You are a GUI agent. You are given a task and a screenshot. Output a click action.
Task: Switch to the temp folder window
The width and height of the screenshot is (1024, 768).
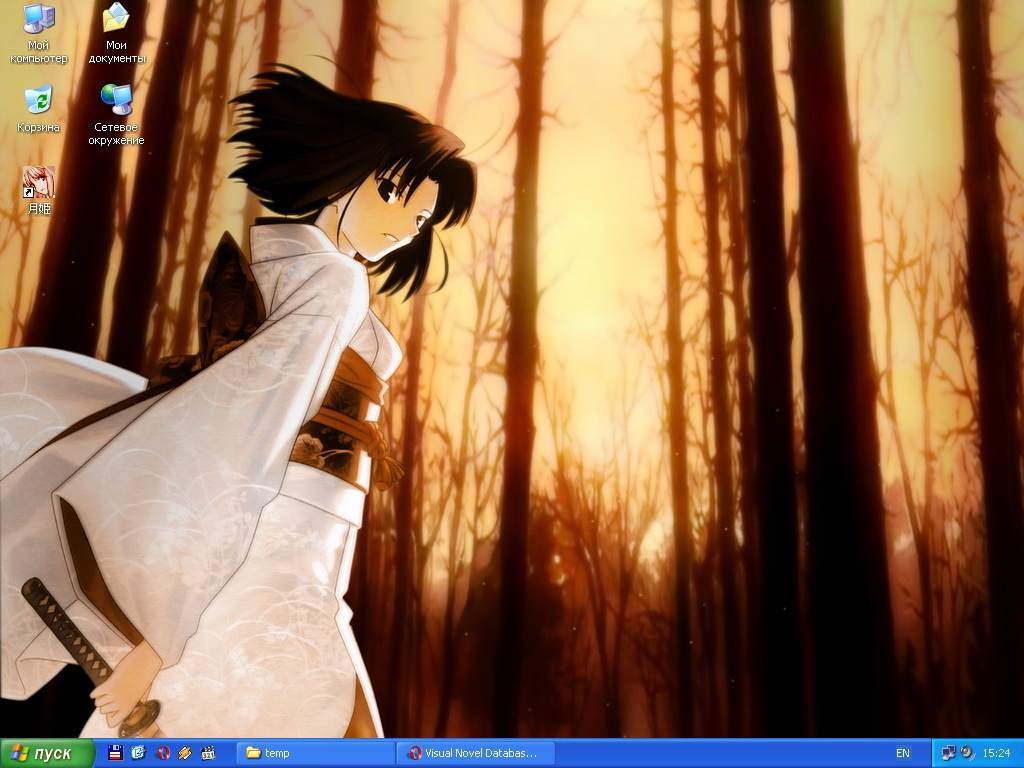315,753
